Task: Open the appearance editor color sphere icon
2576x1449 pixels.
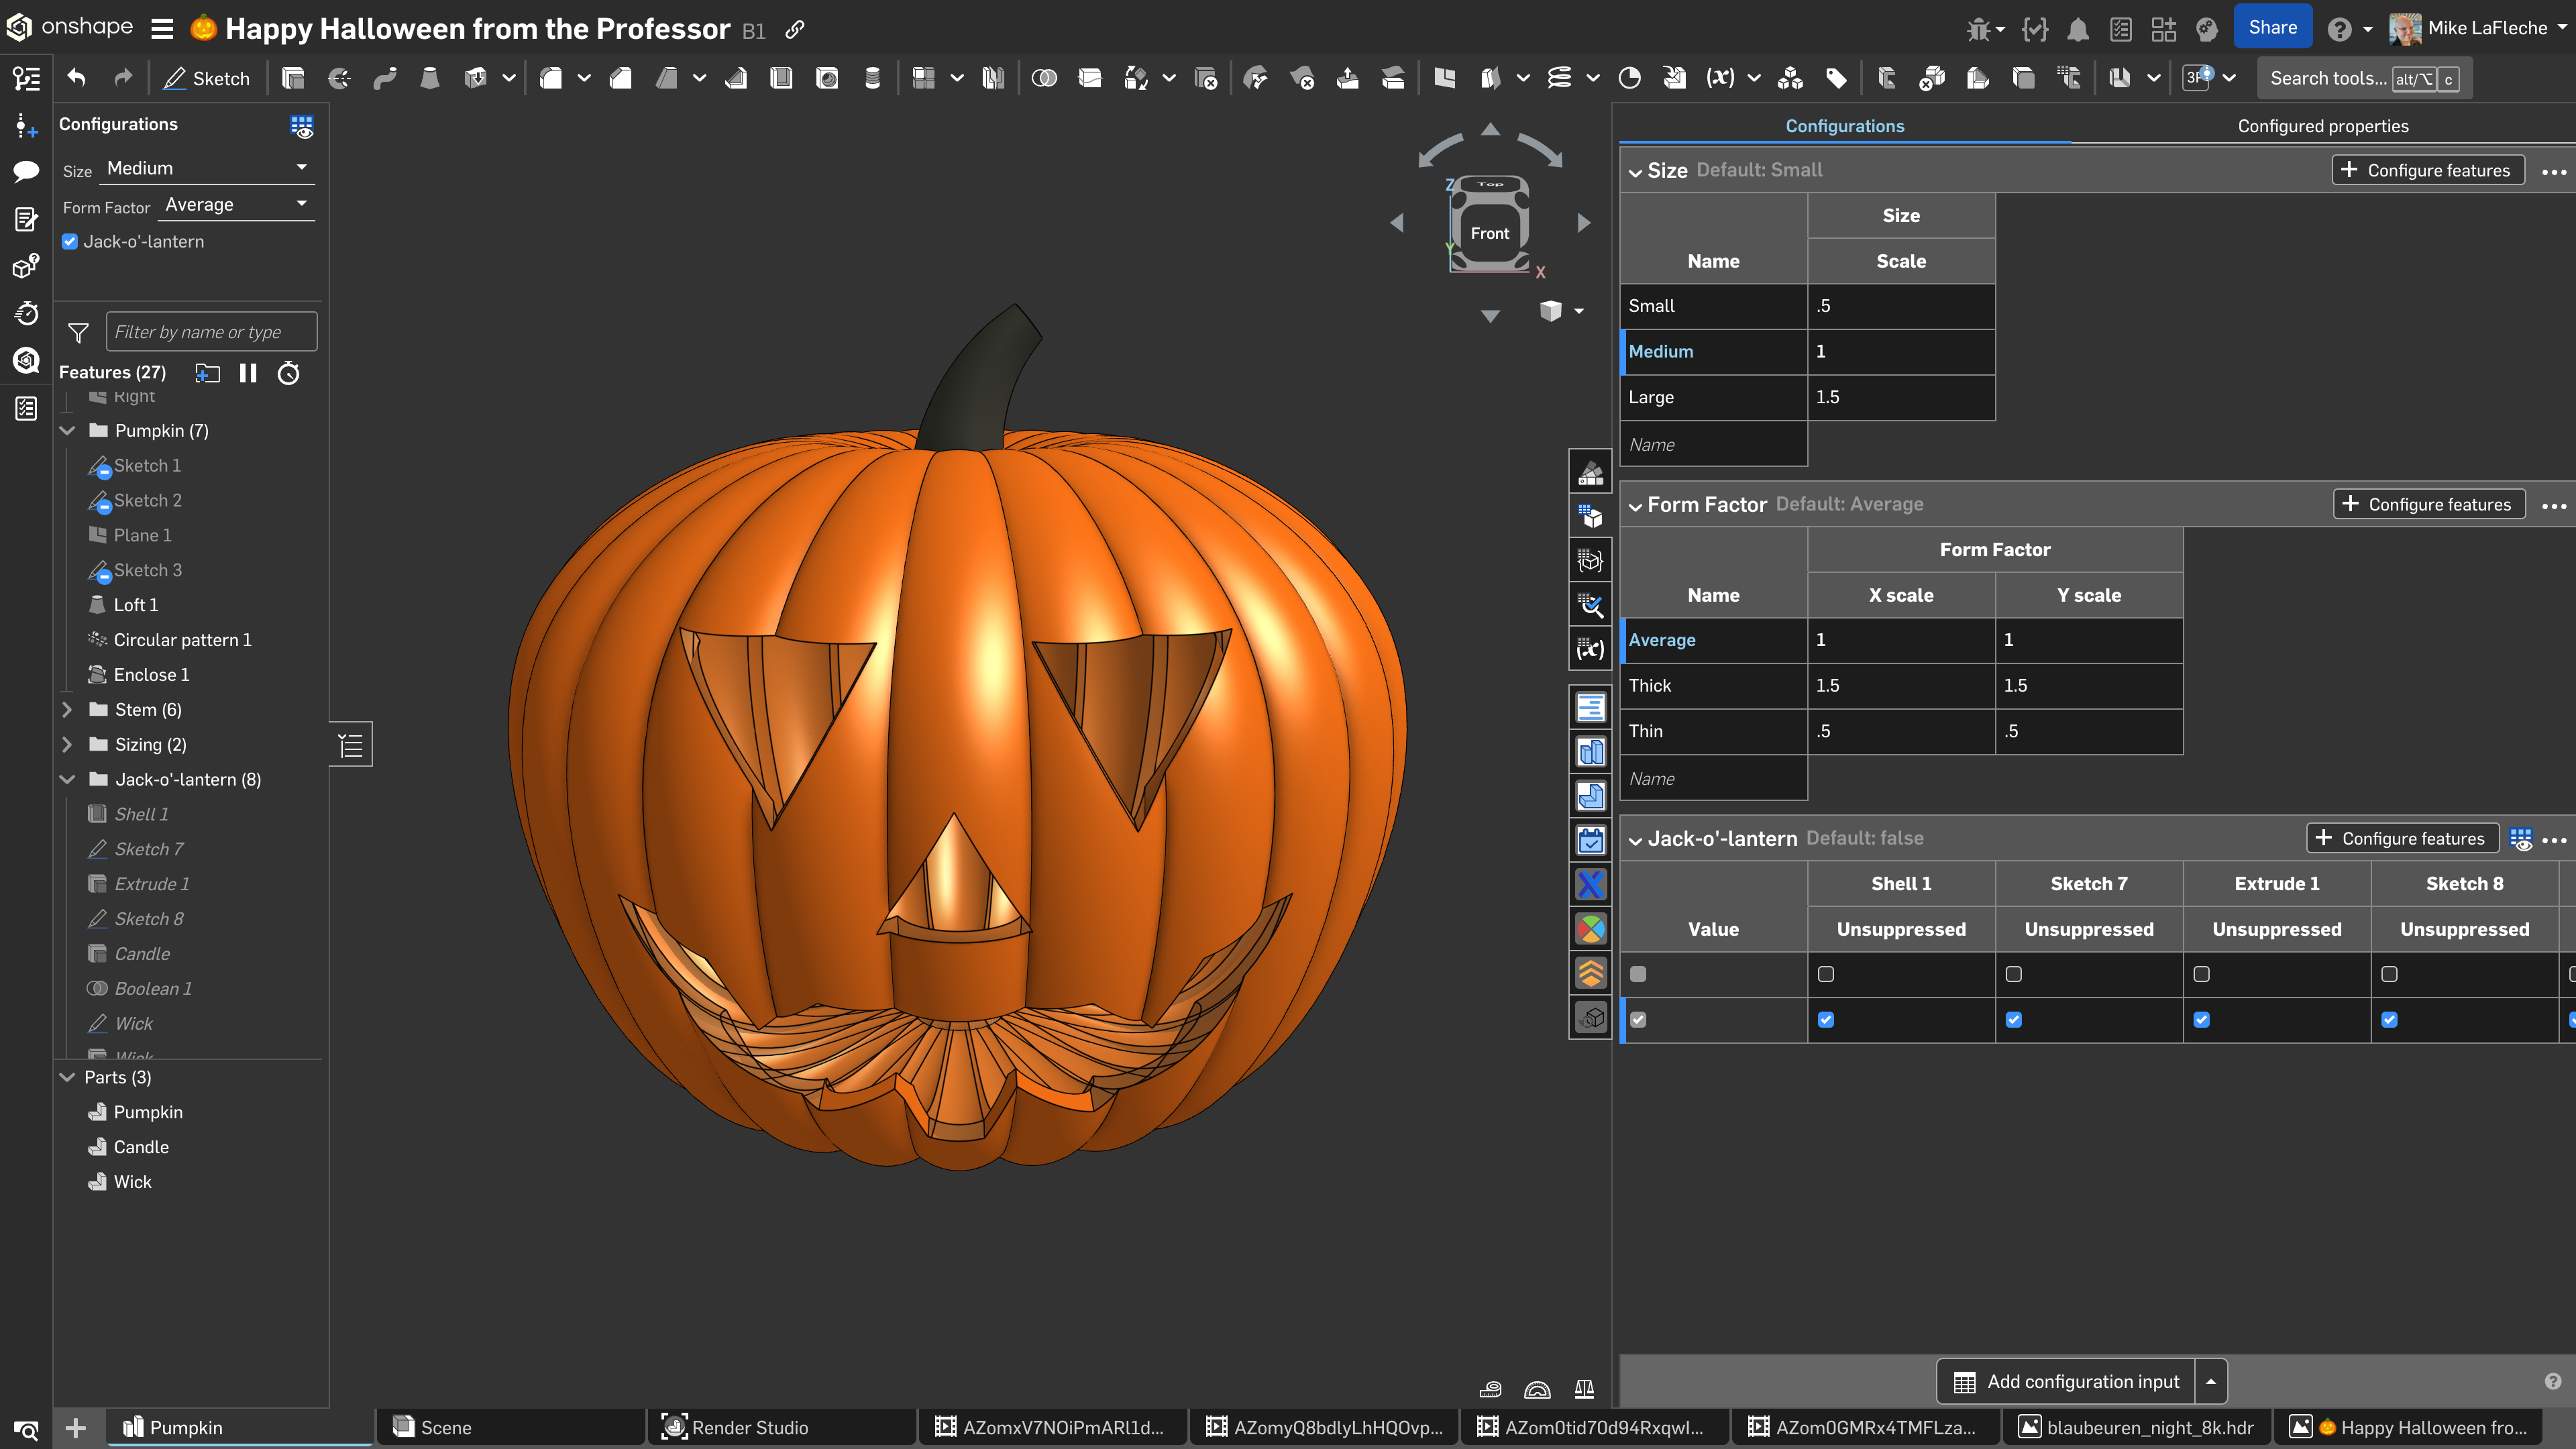Action: [x=1591, y=929]
